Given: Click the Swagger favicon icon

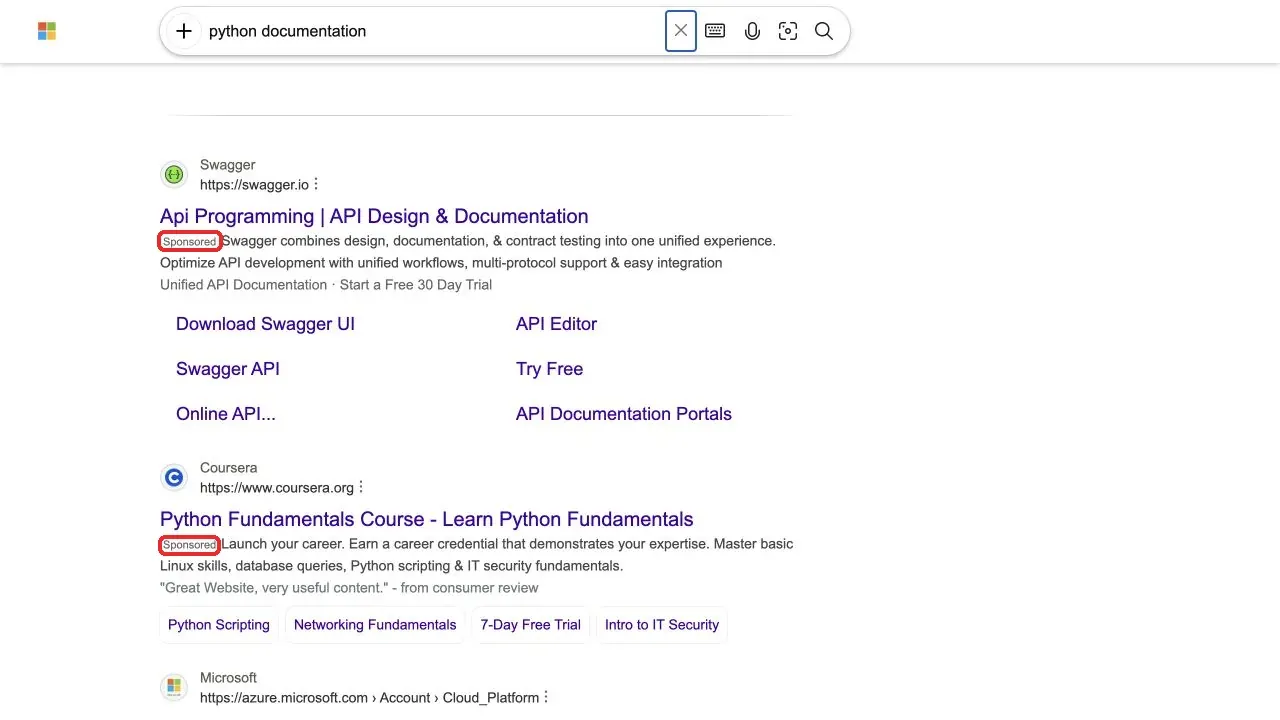Looking at the screenshot, I should 174,175.
